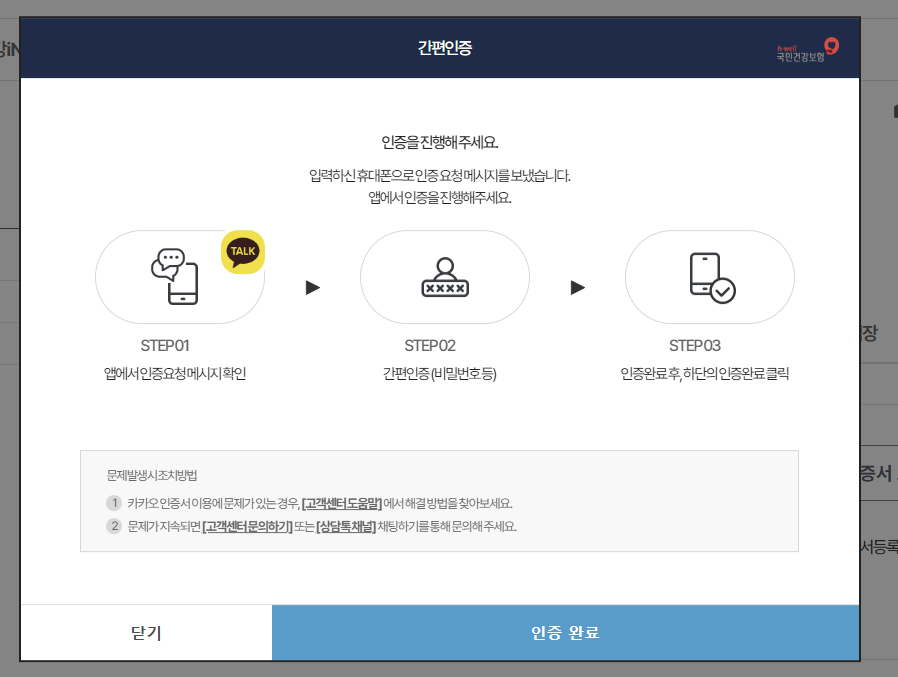Click the text 입력하신 휴대폰으로 인증 요청 메시지를 보냈습니다.

tap(440, 175)
